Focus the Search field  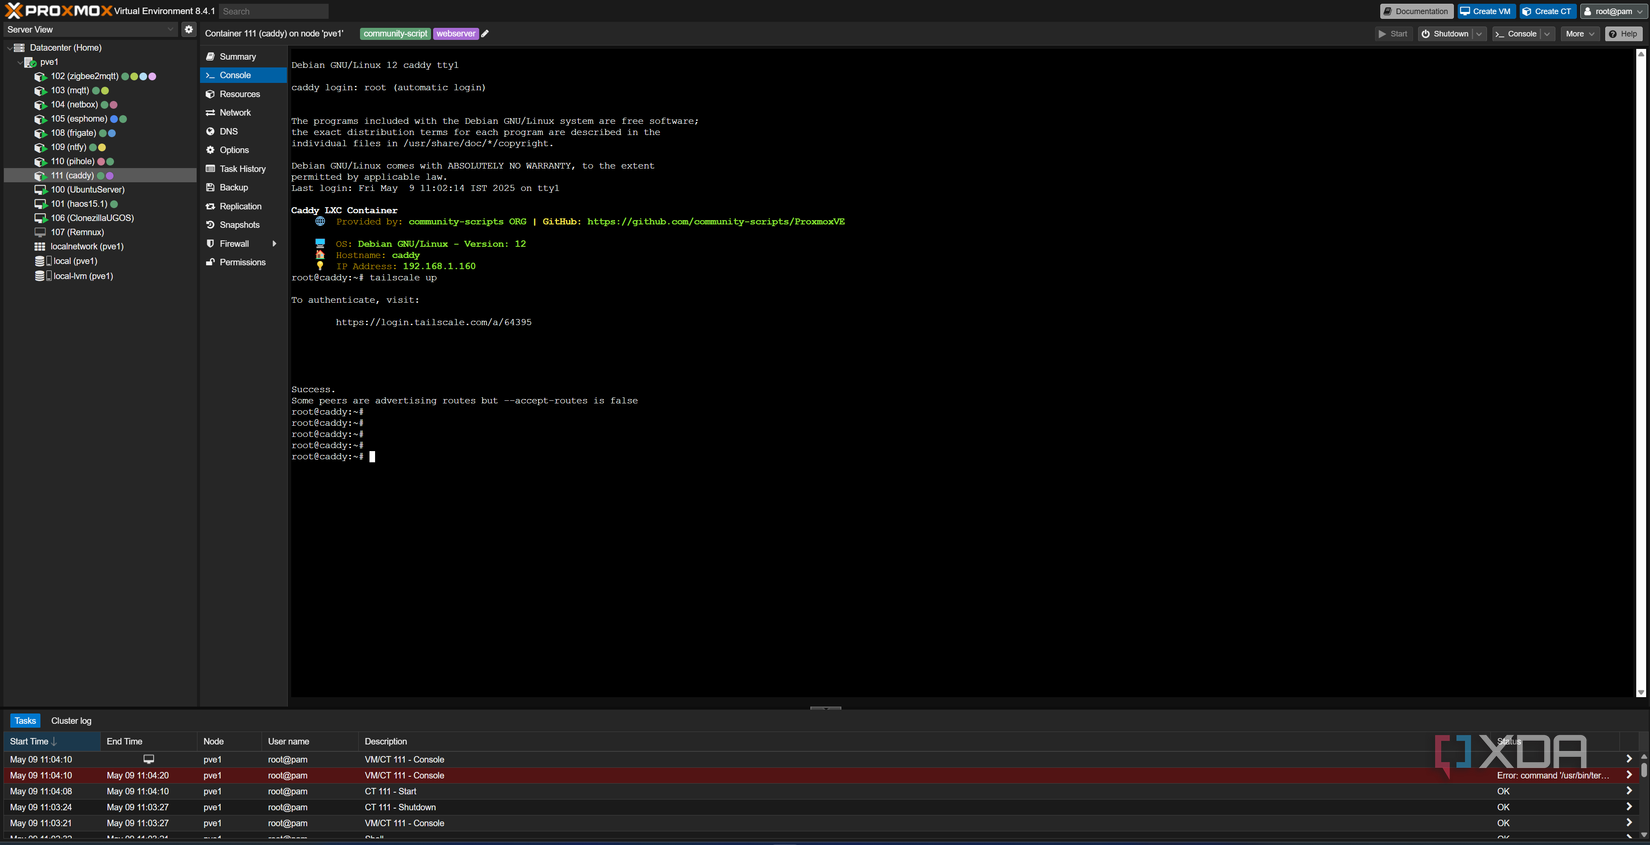273,11
